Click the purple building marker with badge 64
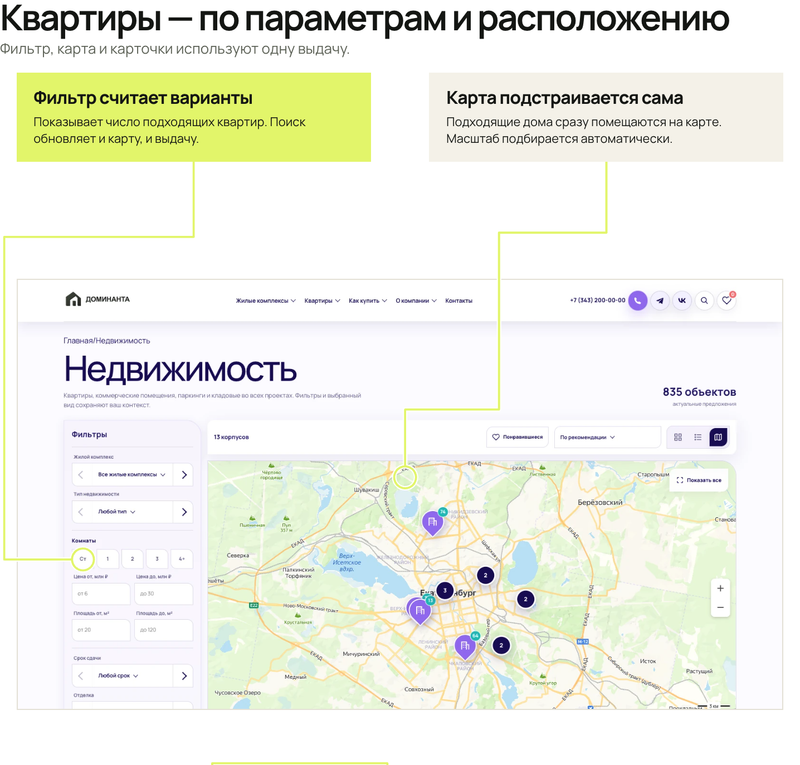Viewport: 800px width, 765px height. 465,647
